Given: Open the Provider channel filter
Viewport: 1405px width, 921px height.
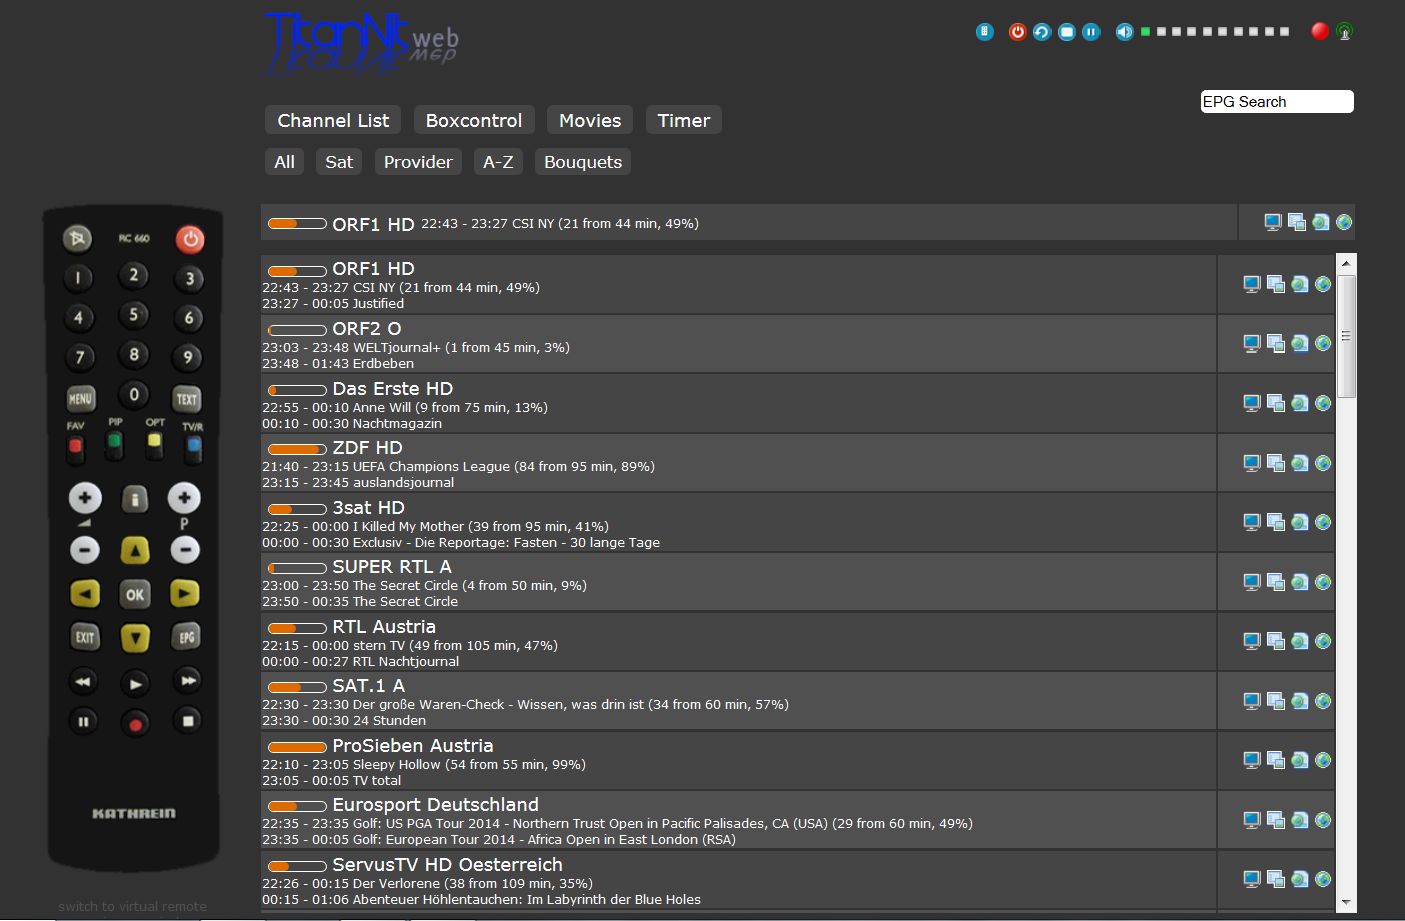Looking at the screenshot, I should pos(418,162).
